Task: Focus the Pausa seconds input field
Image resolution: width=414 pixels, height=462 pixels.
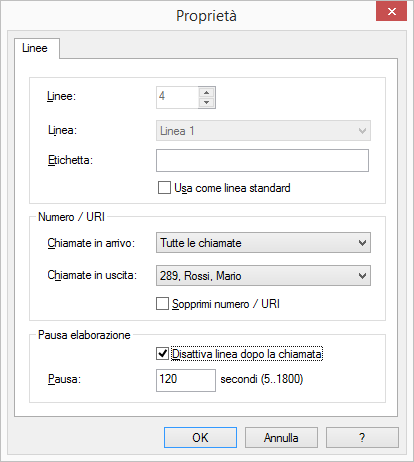Action: click(186, 380)
